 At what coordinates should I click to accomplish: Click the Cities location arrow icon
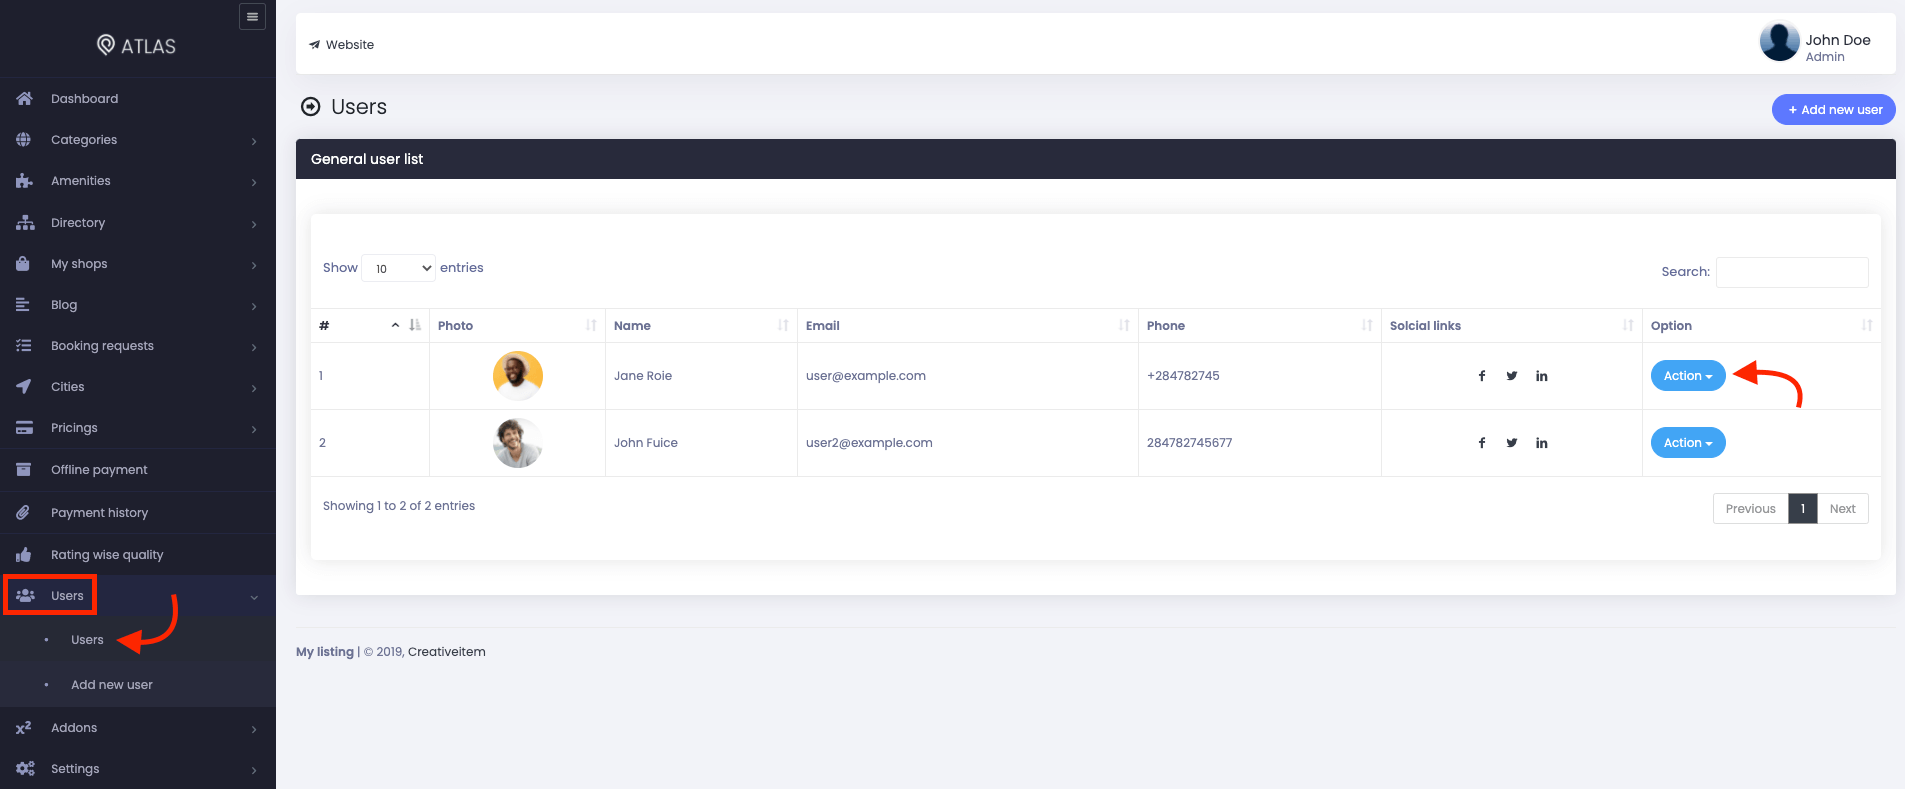pos(24,387)
